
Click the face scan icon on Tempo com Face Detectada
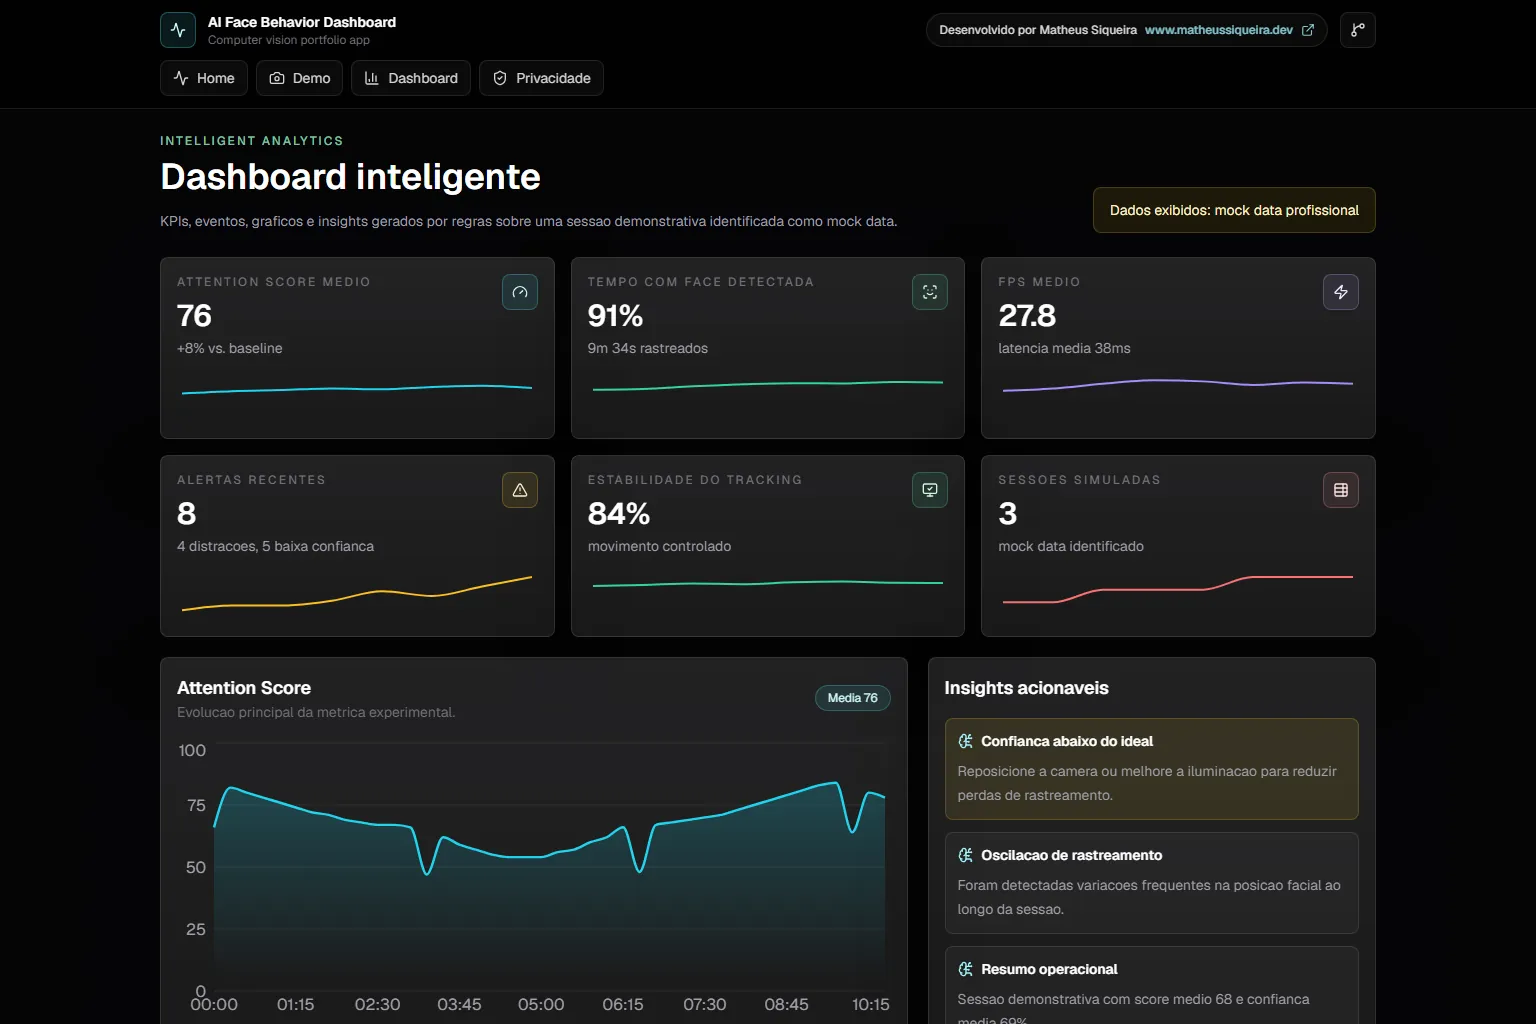coord(930,292)
